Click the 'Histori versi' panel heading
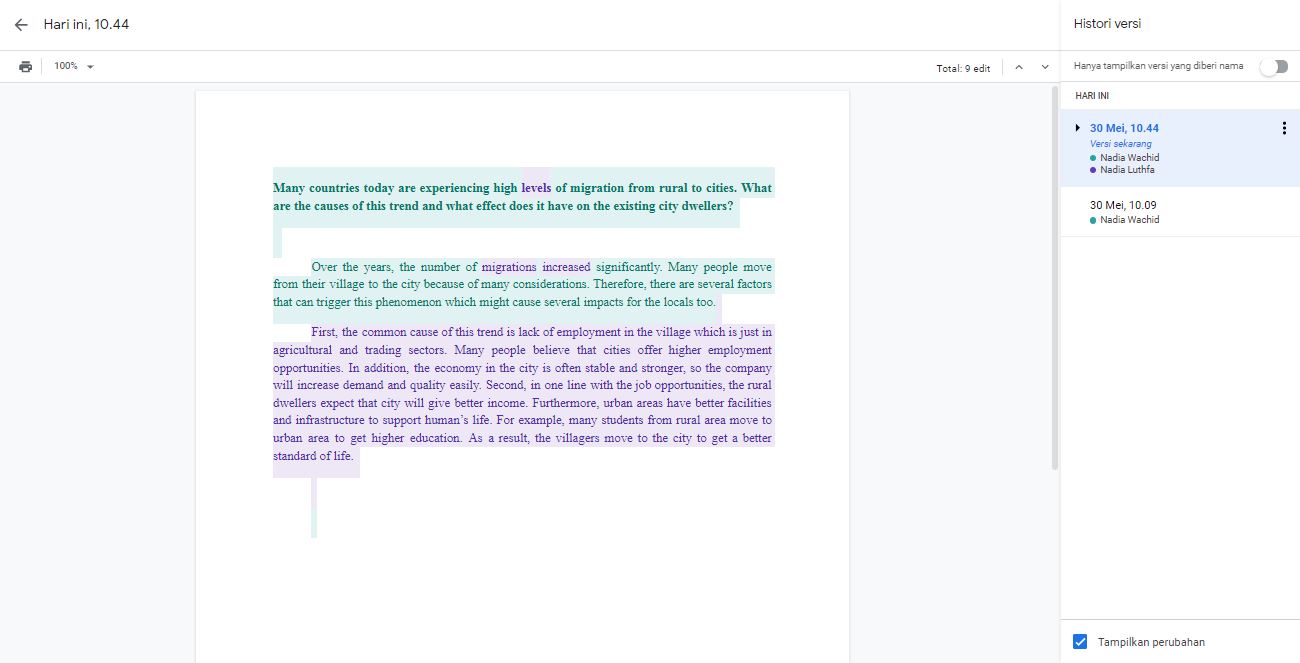The height and width of the screenshot is (663, 1300). click(x=1107, y=24)
